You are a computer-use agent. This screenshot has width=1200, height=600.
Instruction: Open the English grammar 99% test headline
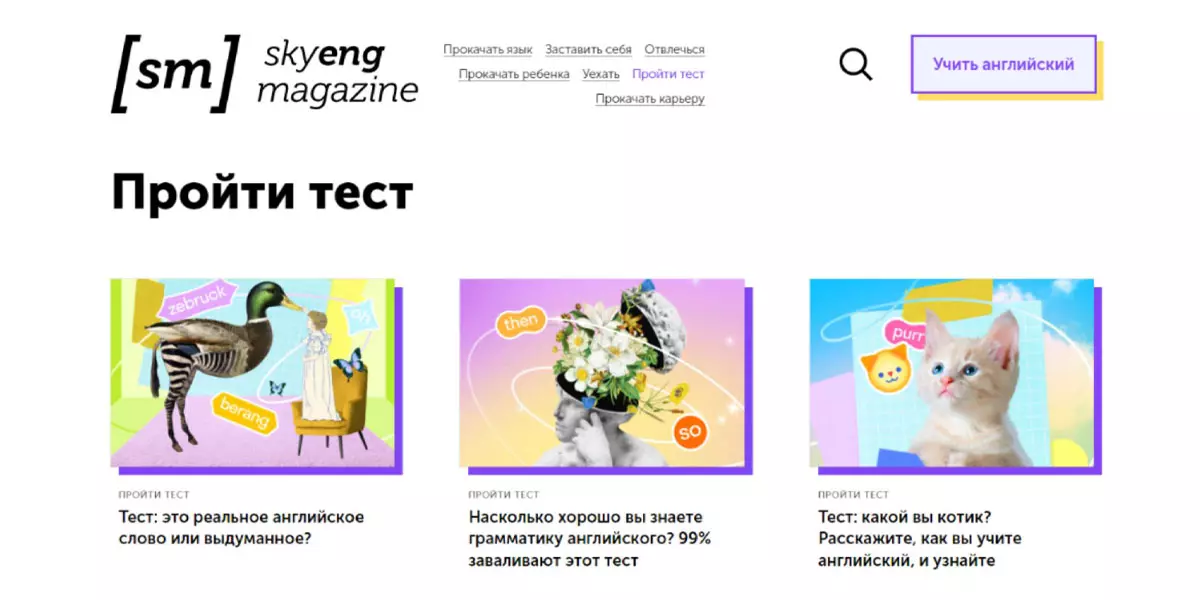coord(589,538)
